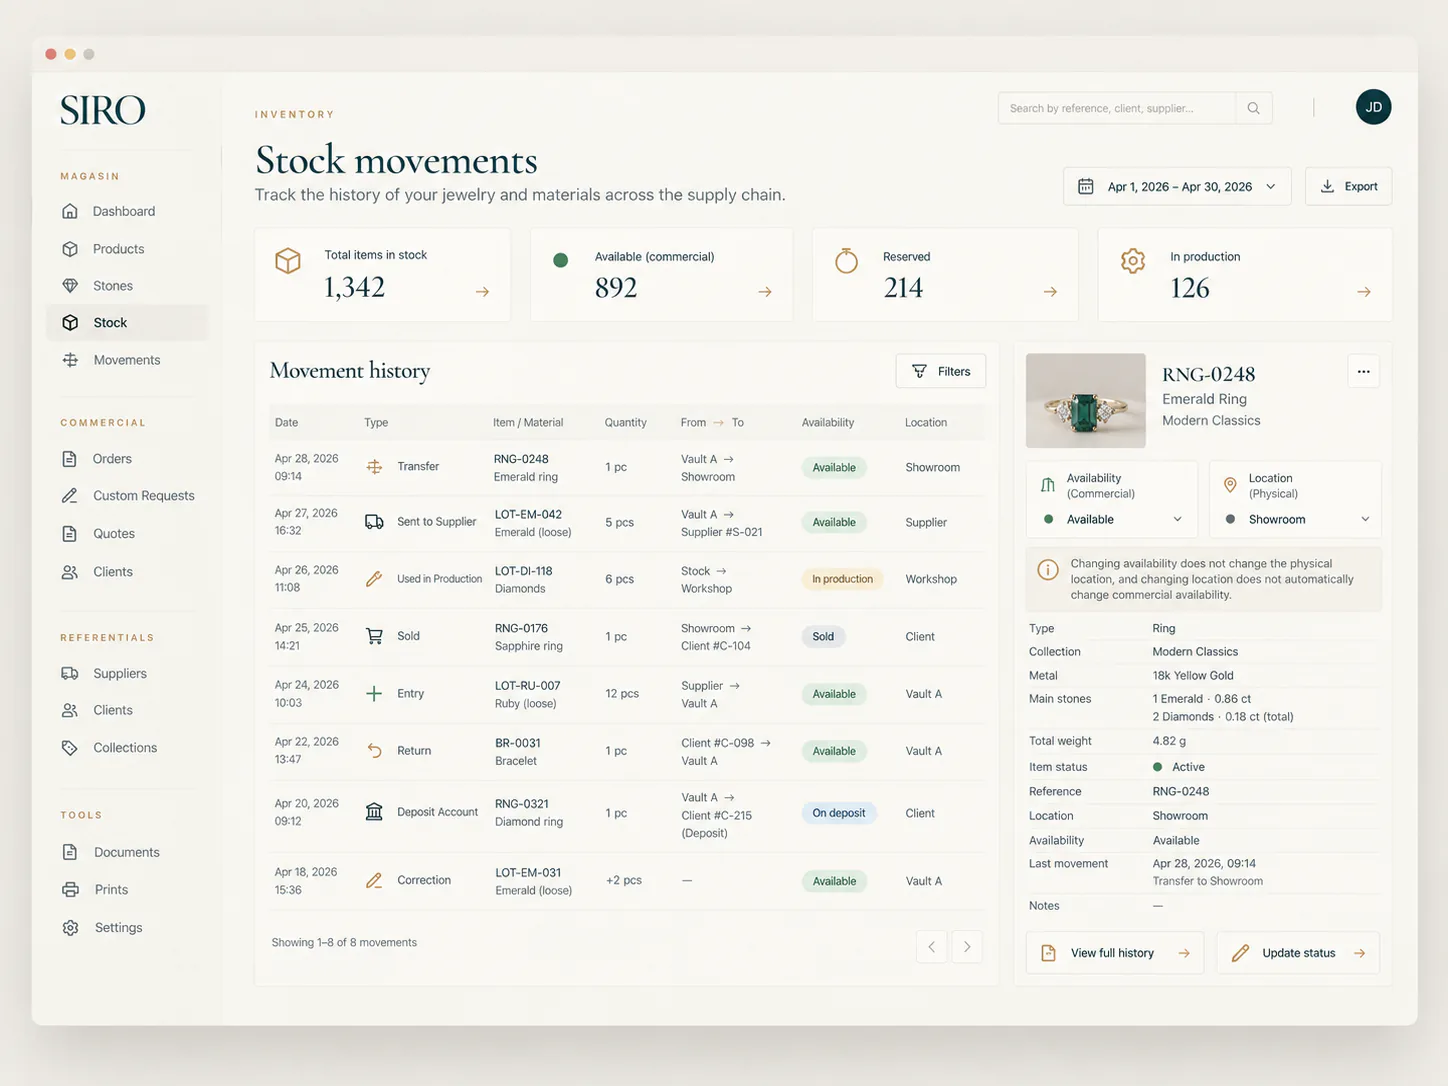Open the date range Apr 1 – Apr 30 dropdown
This screenshot has height=1086, width=1448.
[1177, 187]
